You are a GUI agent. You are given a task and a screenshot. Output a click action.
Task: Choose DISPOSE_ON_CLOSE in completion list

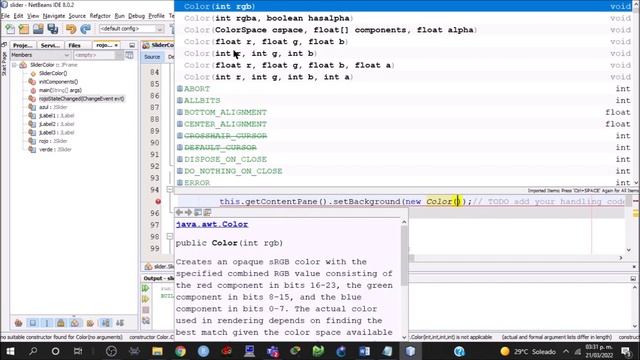coord(404,159)
